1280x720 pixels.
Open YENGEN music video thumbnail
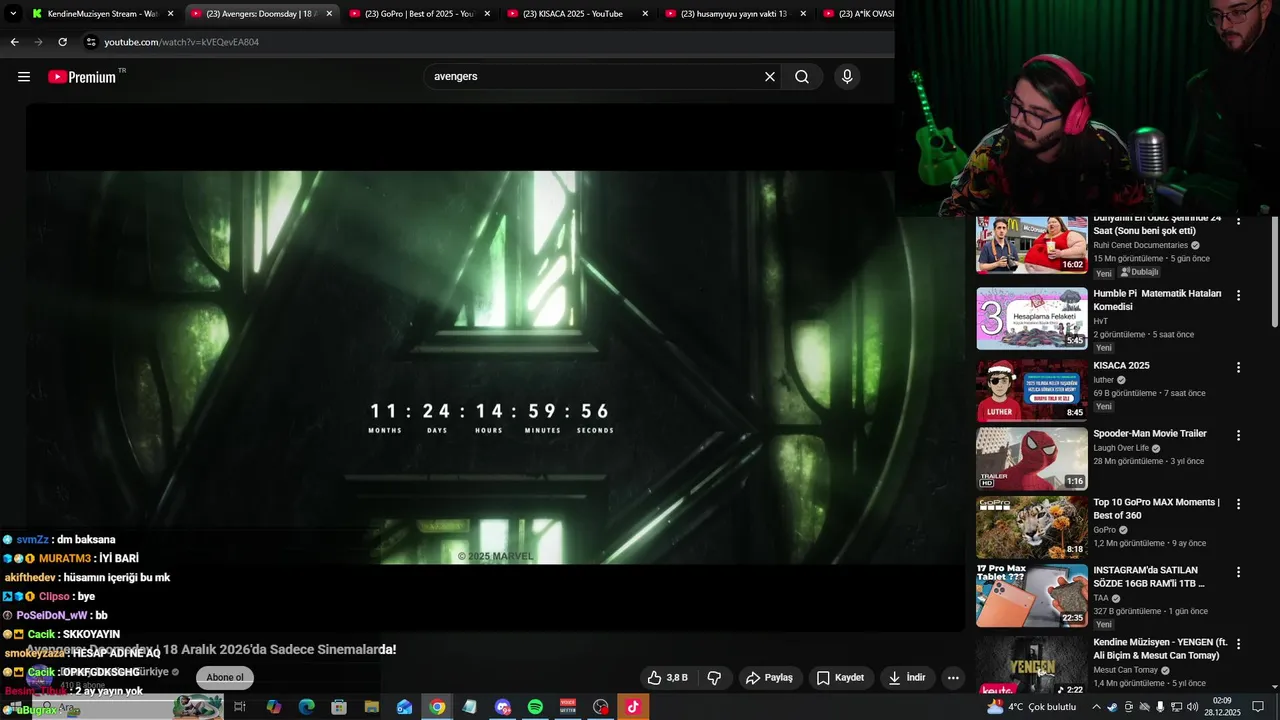(1032, 664)
